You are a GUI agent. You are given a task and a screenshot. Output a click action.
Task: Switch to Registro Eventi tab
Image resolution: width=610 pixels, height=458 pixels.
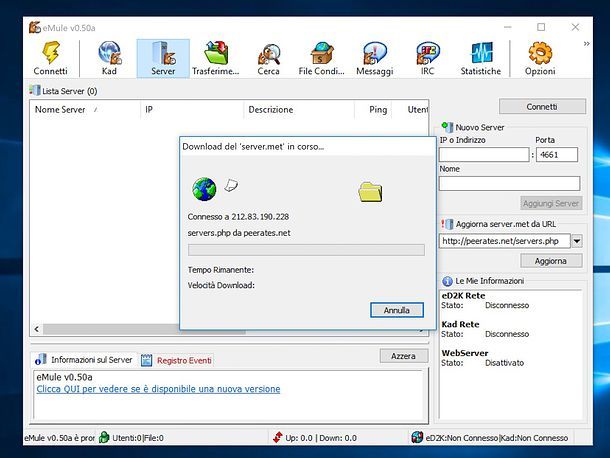pos(177,360)
